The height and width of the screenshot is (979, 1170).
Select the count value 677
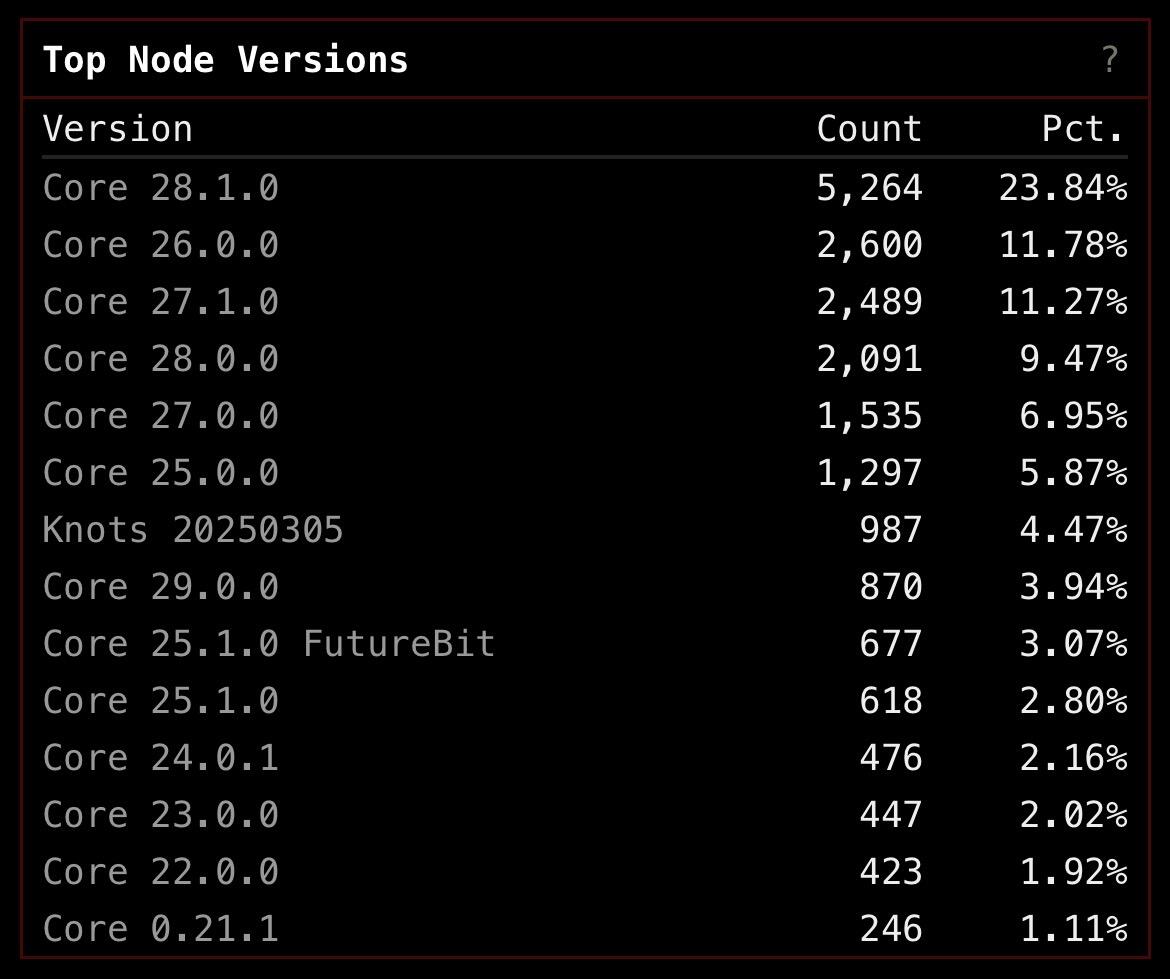(891, 644)
